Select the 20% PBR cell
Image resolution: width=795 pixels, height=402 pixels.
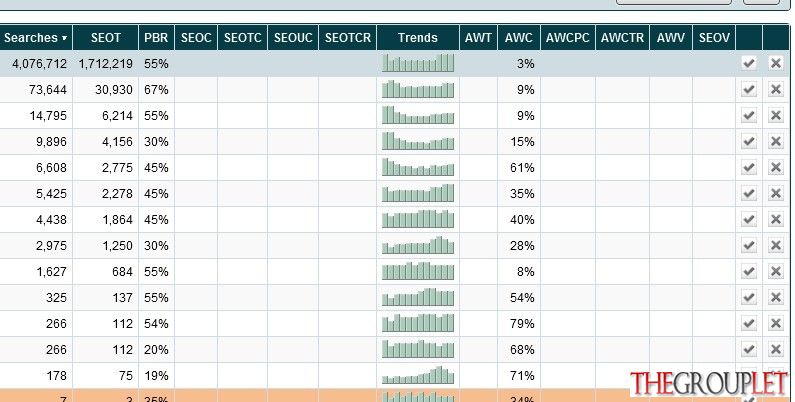(156, 350)
